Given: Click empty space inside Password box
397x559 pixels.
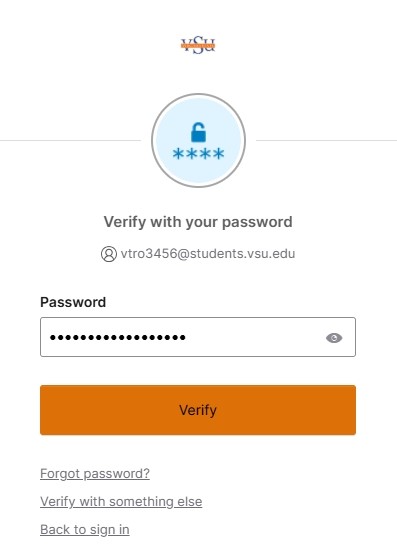Looking at the screenshot, I should (255, 337).
